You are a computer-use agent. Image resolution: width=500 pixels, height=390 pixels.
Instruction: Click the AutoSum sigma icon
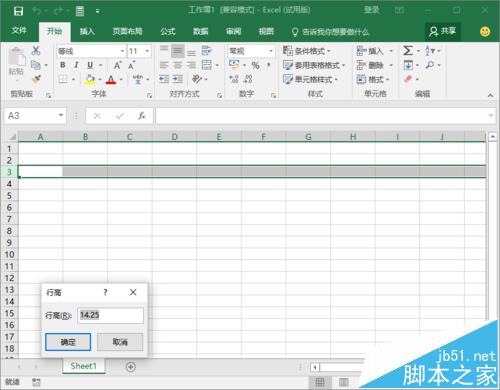coord(408,51)
